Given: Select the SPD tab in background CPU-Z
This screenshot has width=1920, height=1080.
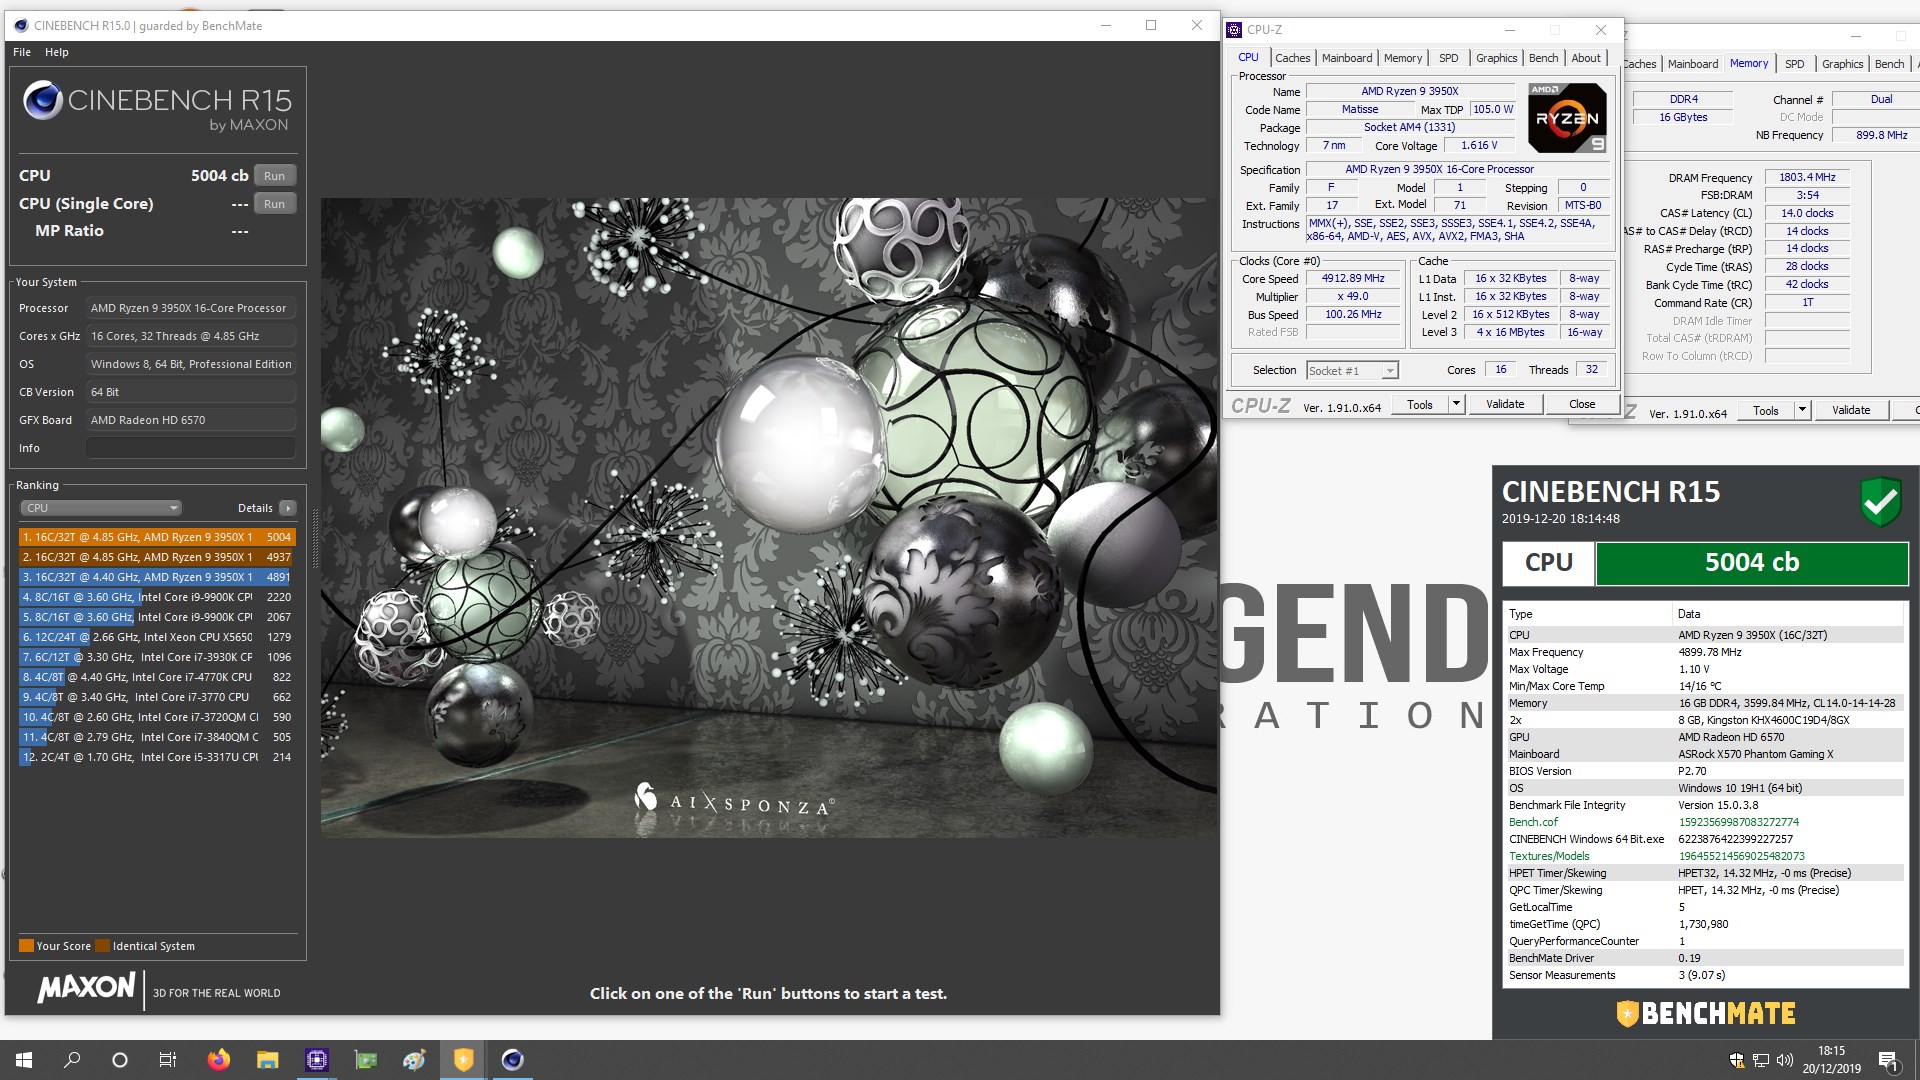Looking at the screenshot, I should (1794, 64).
